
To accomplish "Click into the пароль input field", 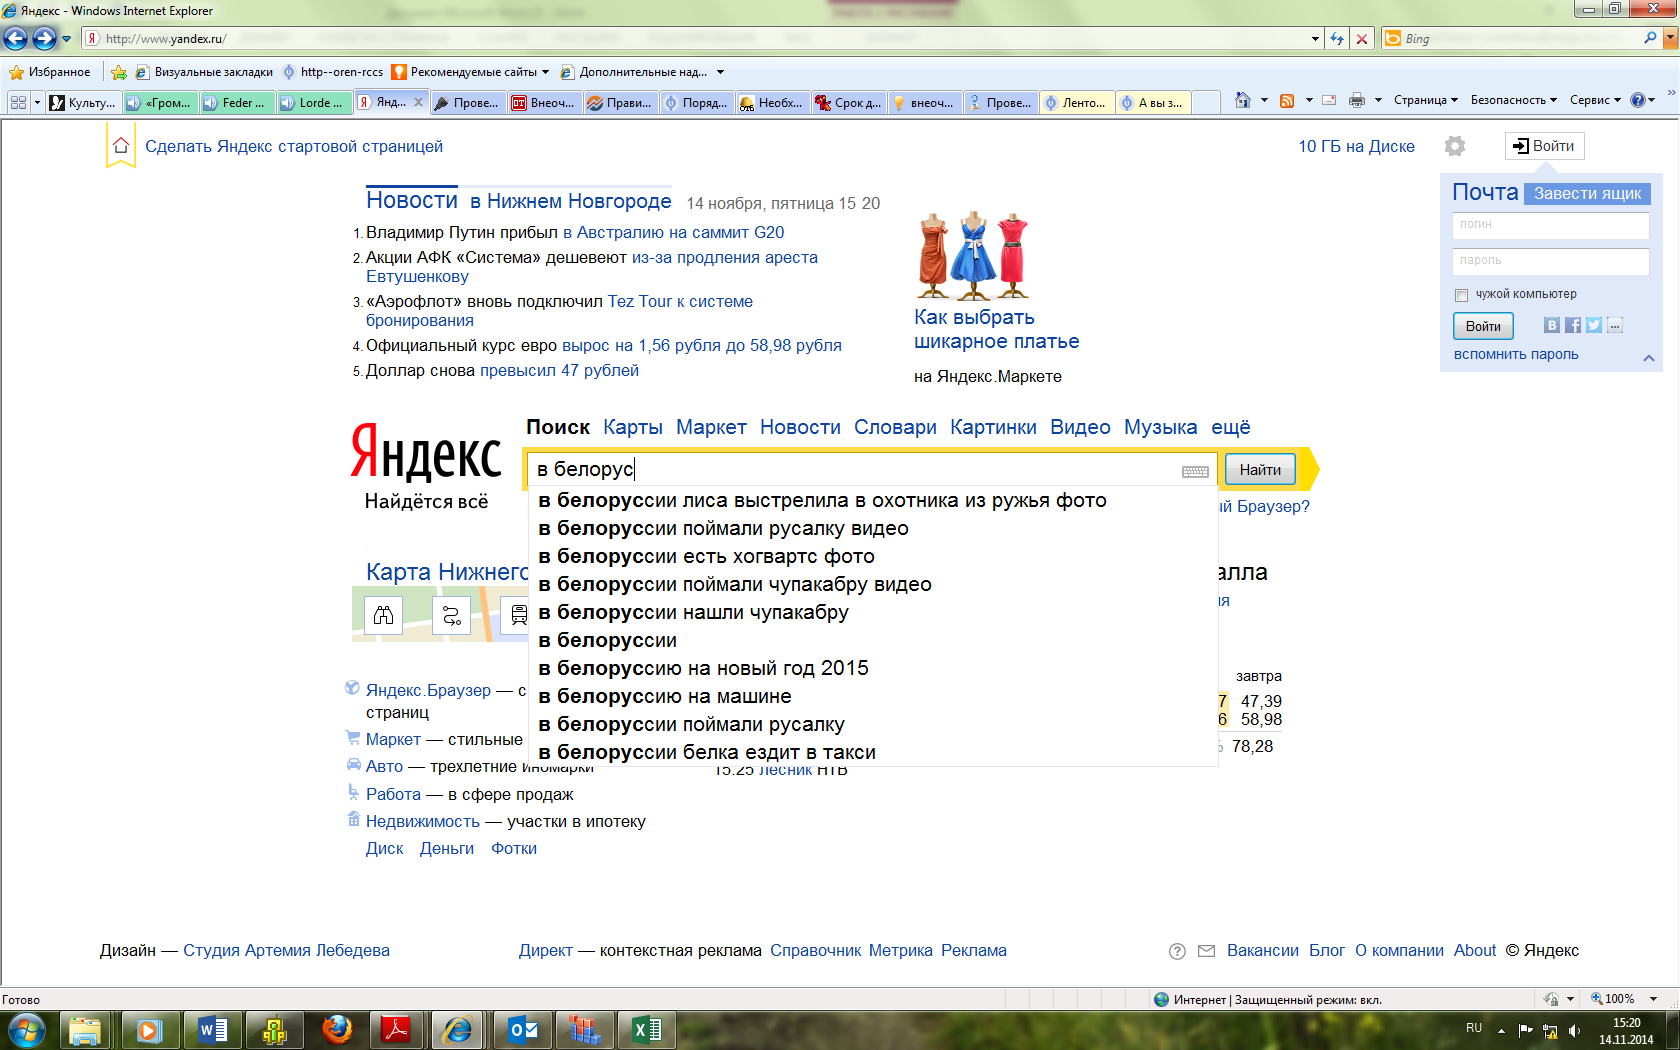I will coord(1550,261).
